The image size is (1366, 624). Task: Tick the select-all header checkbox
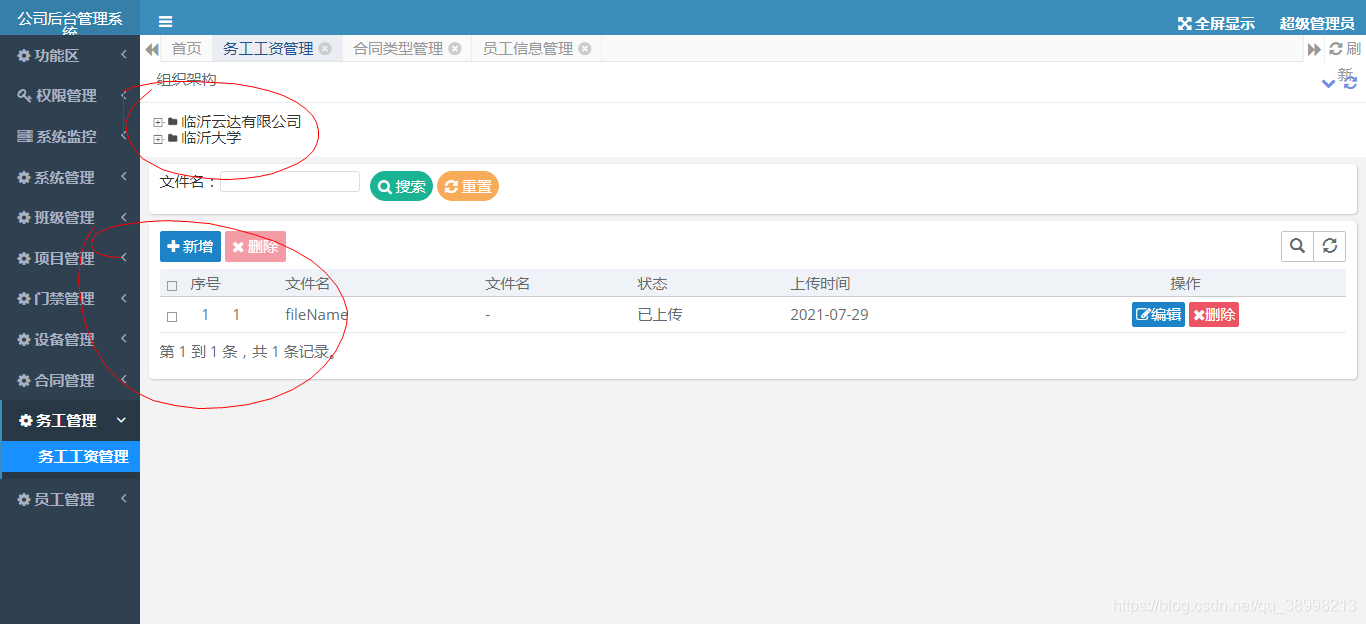172,285
